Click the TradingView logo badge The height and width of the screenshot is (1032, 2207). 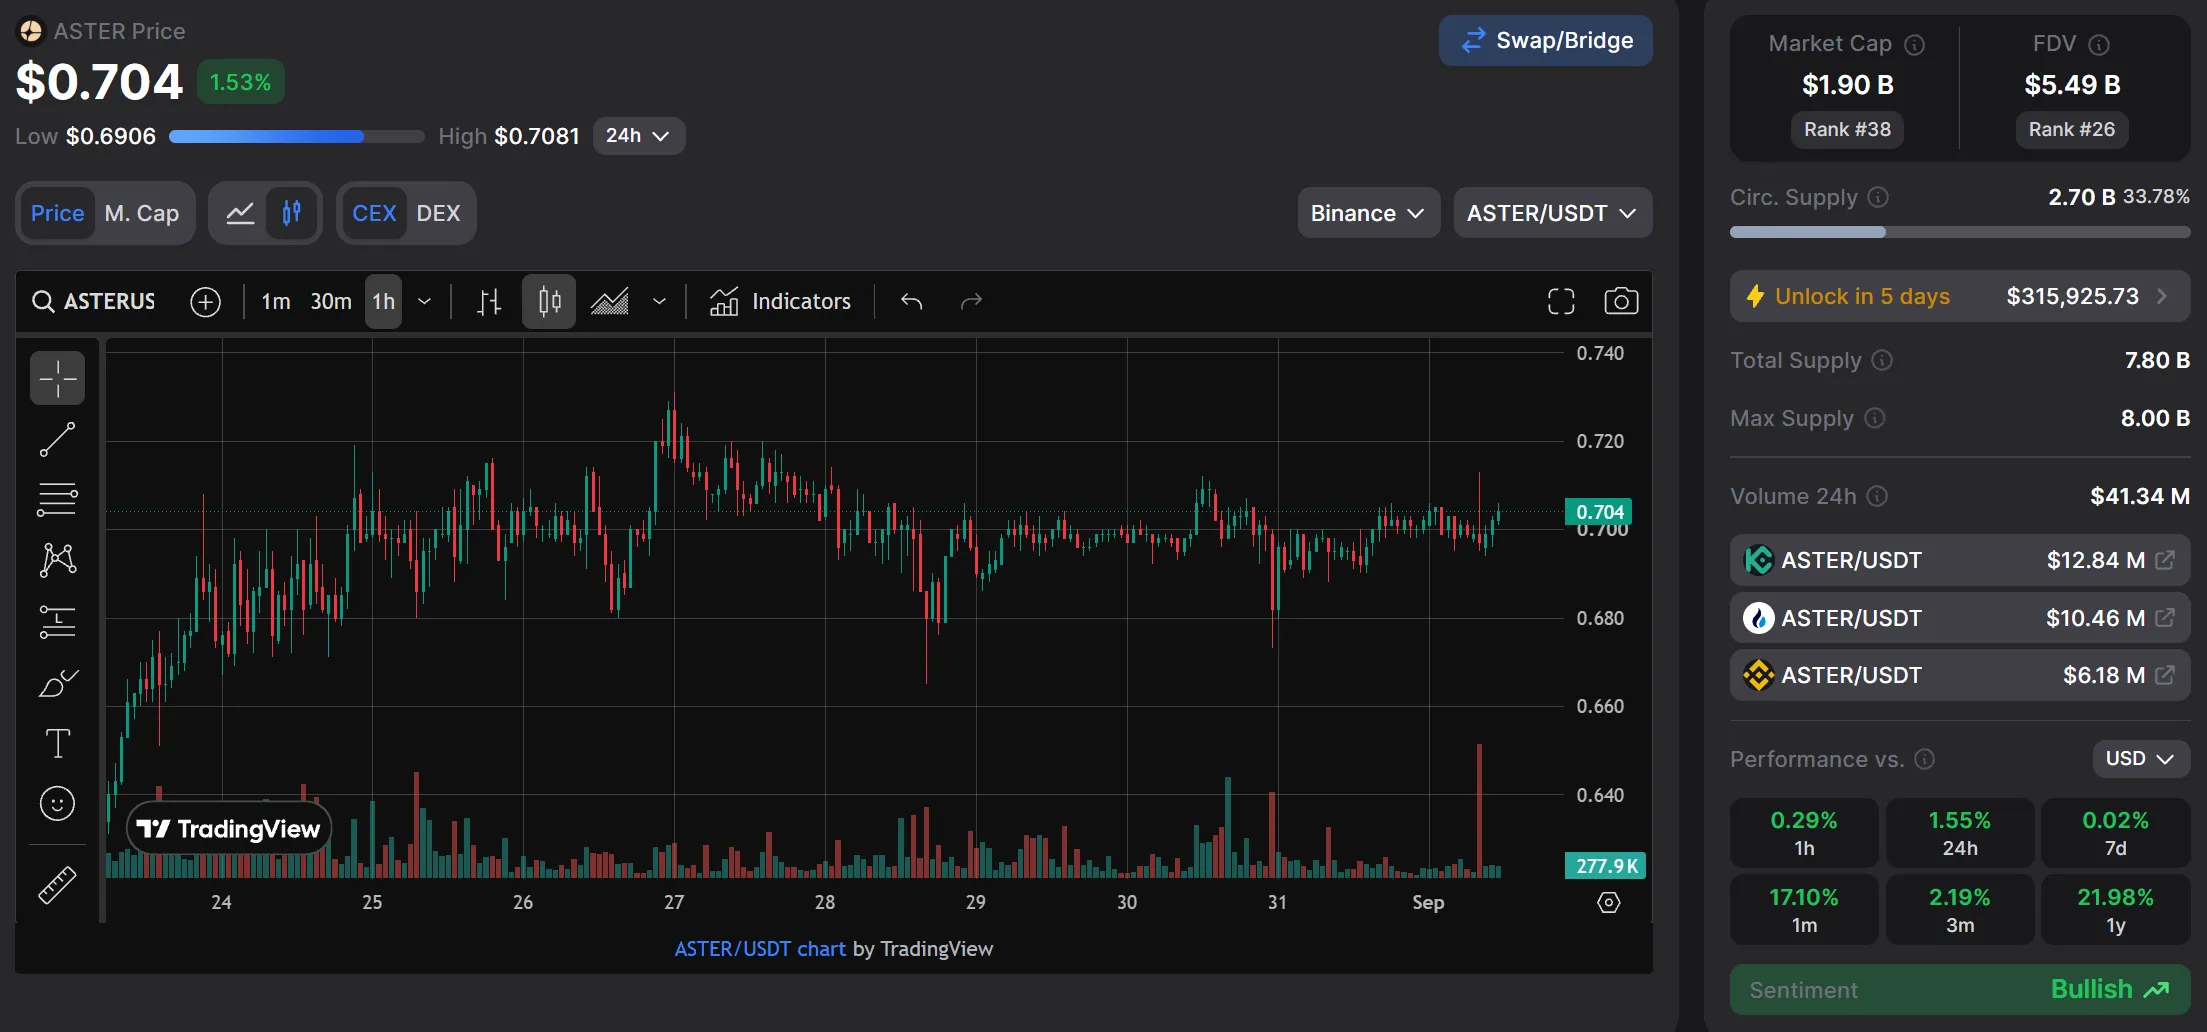click(229, 828)
